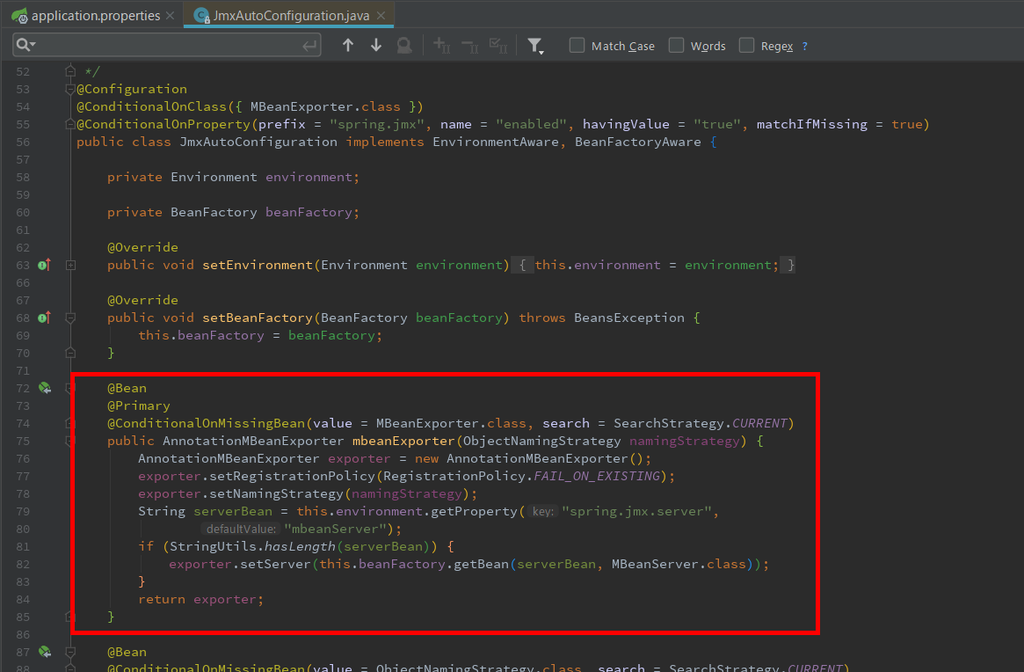Click the find all usages icon
The image size is (1024, 672).
point(404,45)
